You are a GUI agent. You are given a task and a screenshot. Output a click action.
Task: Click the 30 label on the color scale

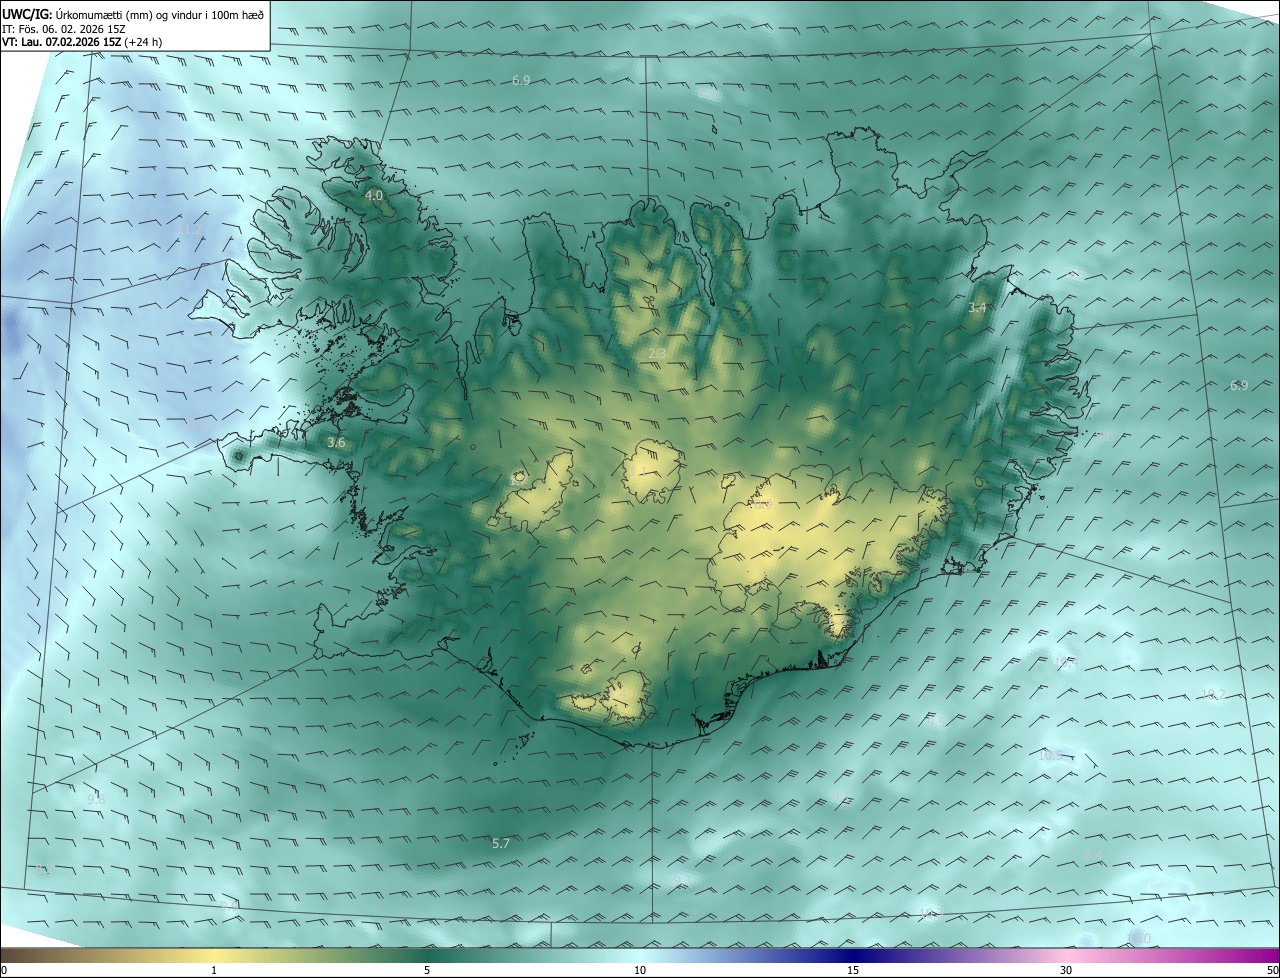[x=1066, y=970]
